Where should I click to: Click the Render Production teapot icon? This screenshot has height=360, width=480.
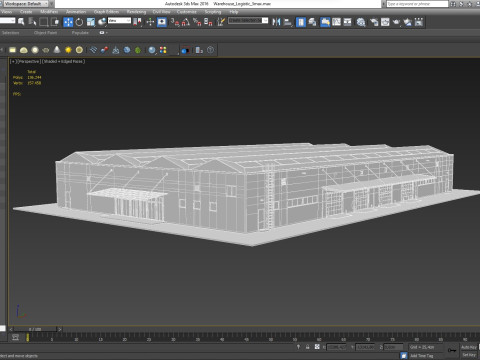point(396,22)
